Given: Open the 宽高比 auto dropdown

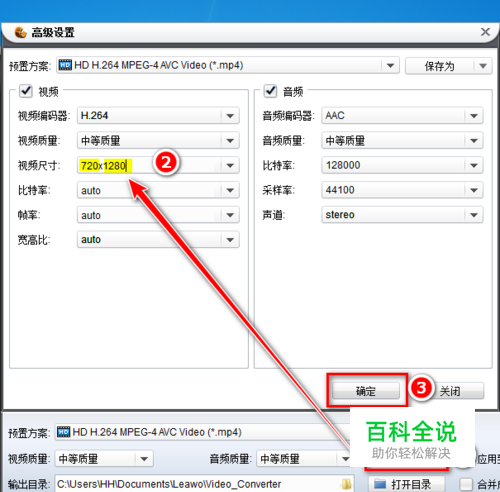Looking at the screenshot, I should coord(158,240).
